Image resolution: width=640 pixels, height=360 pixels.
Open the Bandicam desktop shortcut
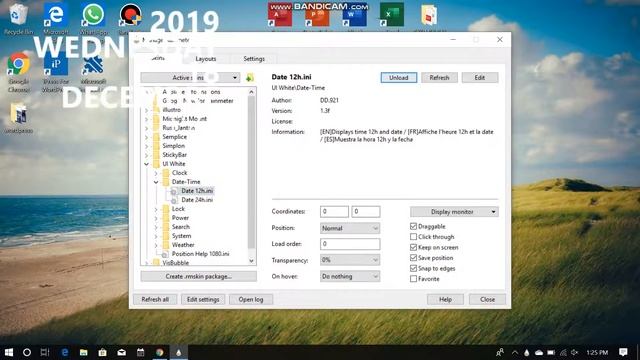pyautogui.click(x=131, y=16)
